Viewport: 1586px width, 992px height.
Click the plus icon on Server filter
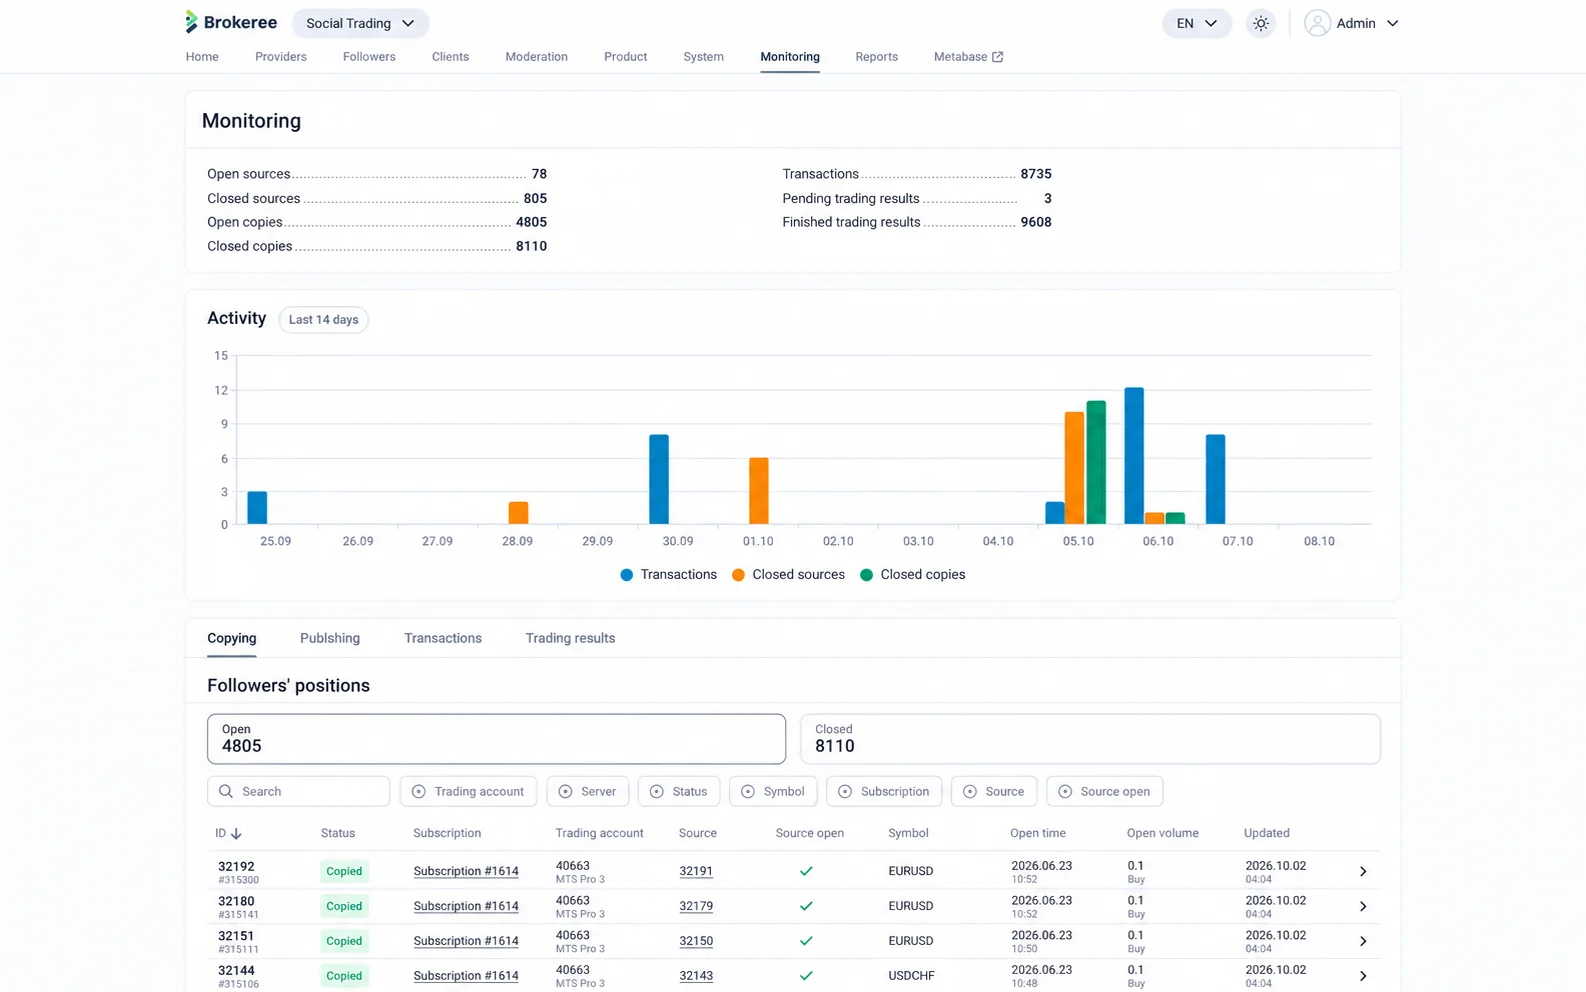click(565, 791)
